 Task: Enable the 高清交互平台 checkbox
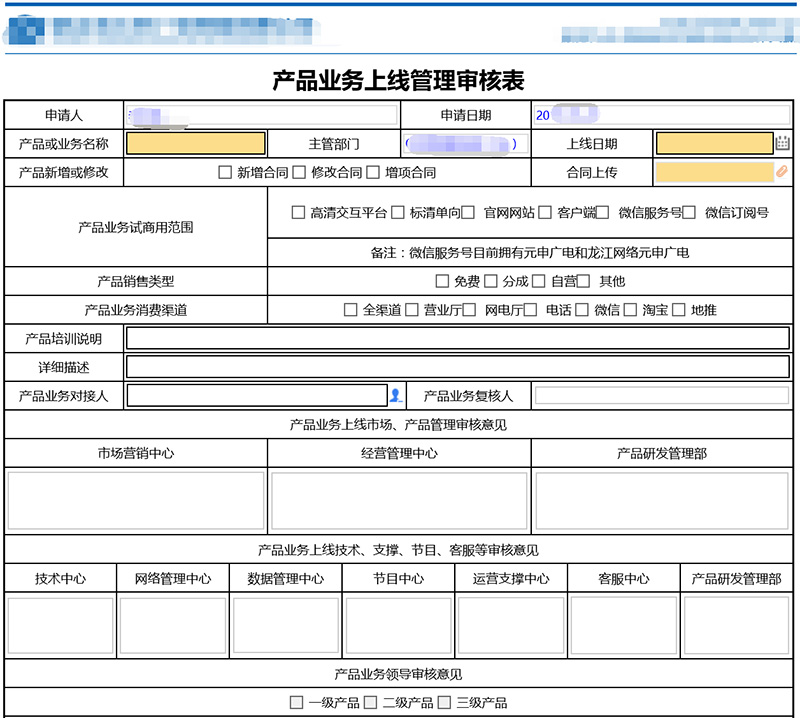click(298, 212)
